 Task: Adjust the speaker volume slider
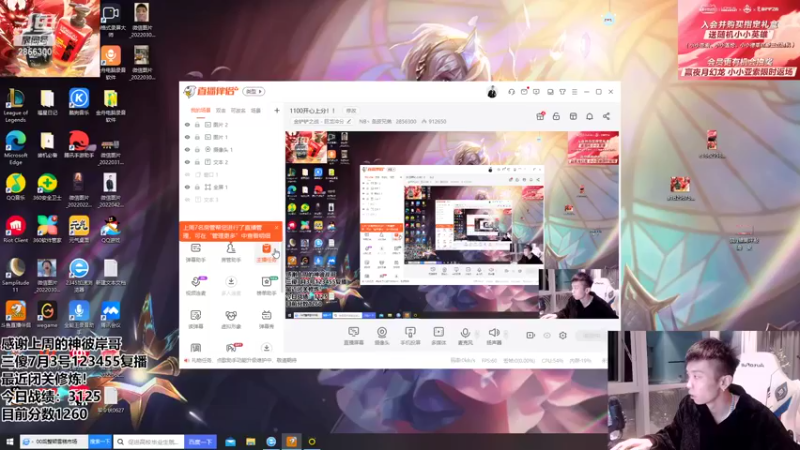[506, 335]
